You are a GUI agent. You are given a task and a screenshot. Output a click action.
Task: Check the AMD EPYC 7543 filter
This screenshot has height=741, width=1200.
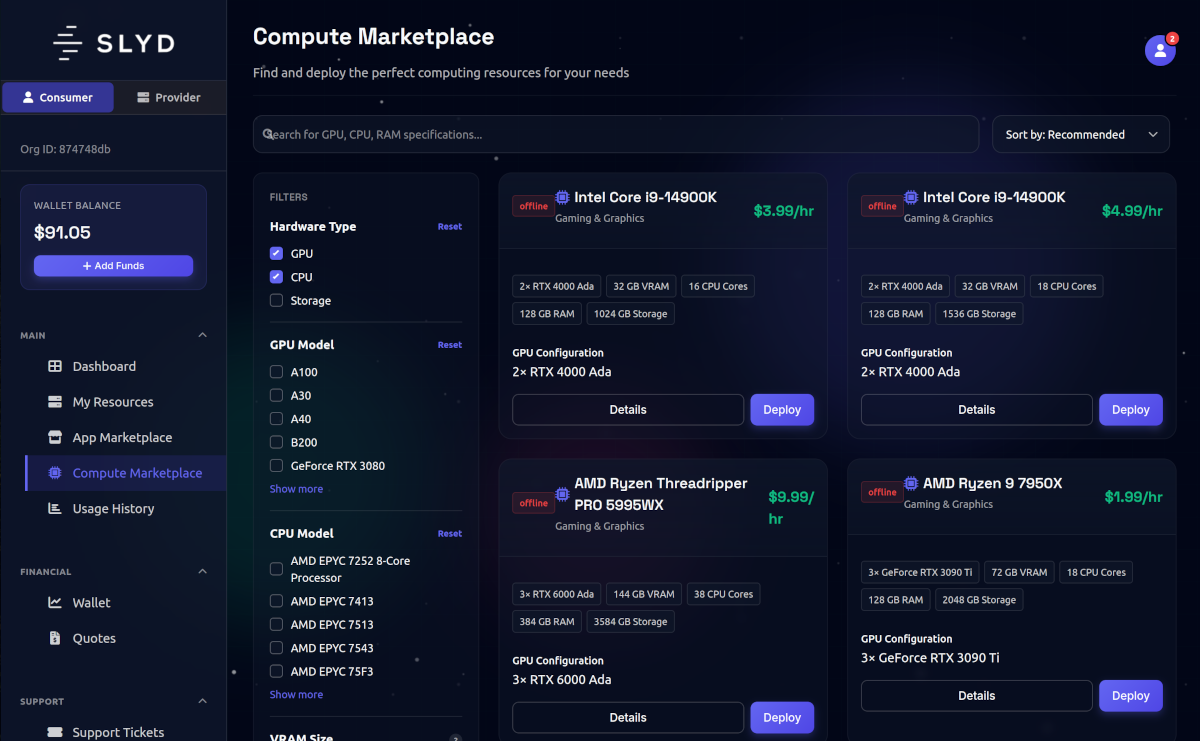276,648
